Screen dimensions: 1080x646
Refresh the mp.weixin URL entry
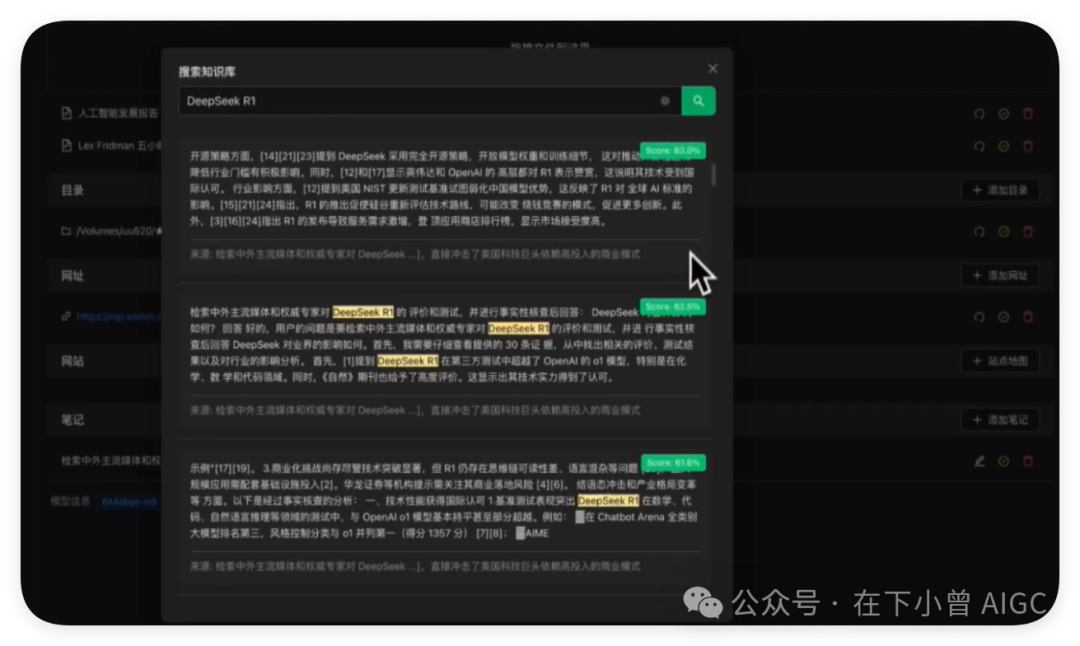(x=979, y=317)
